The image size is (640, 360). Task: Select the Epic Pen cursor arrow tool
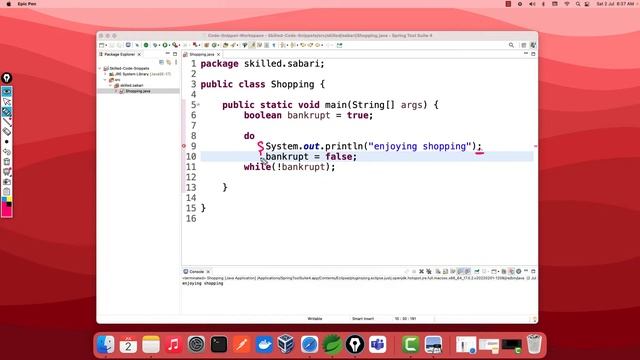coord(7,102)
